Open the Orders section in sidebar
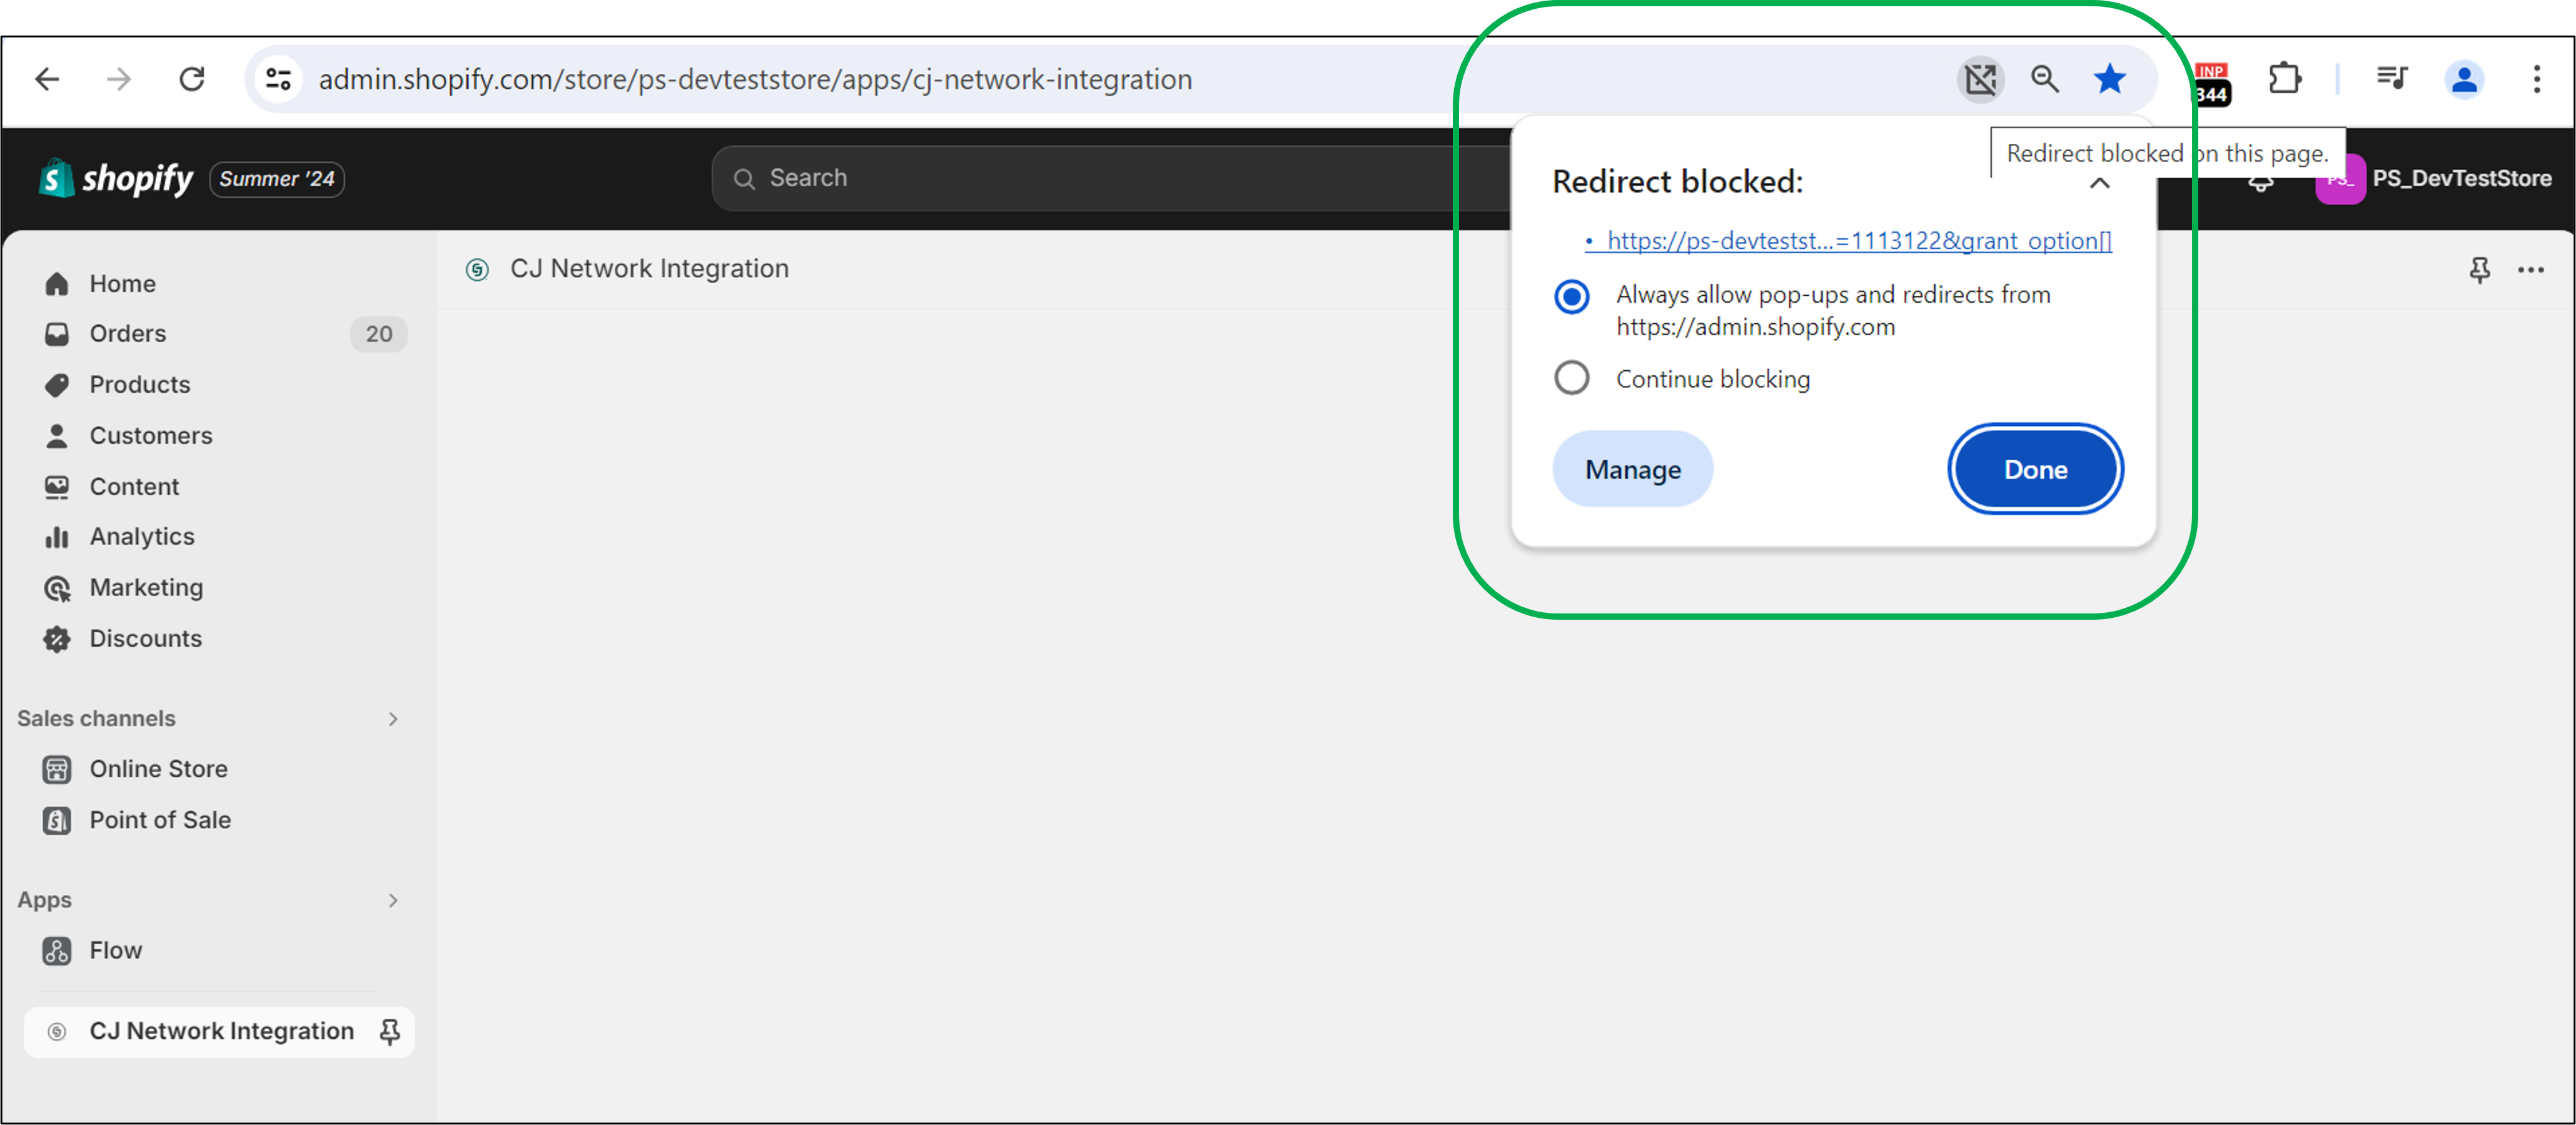Image resolution: width=2576 pixels, height=1125 pixels. click(x=128, y=333)
